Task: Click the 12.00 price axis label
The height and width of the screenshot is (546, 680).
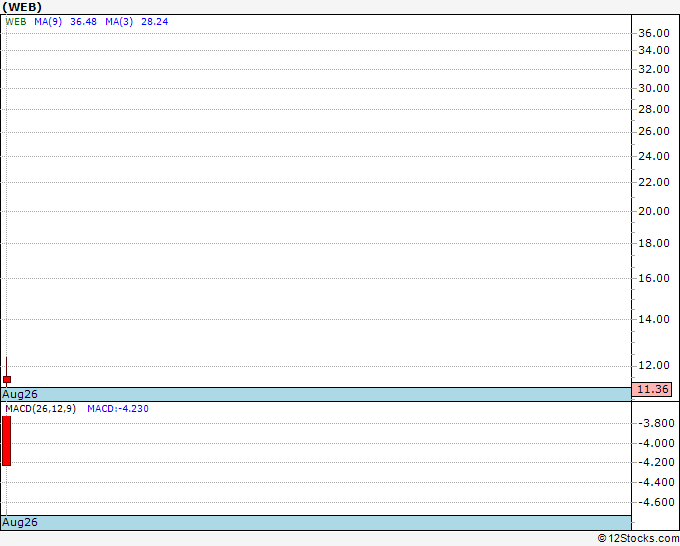Action: (654, 366)
